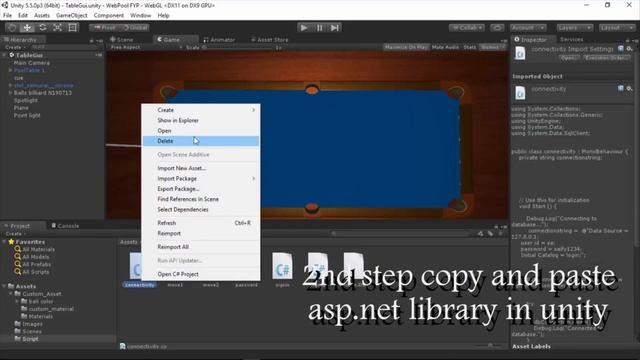
Task: Choose Show in Explorer from context menu
Action: point(200,120)
